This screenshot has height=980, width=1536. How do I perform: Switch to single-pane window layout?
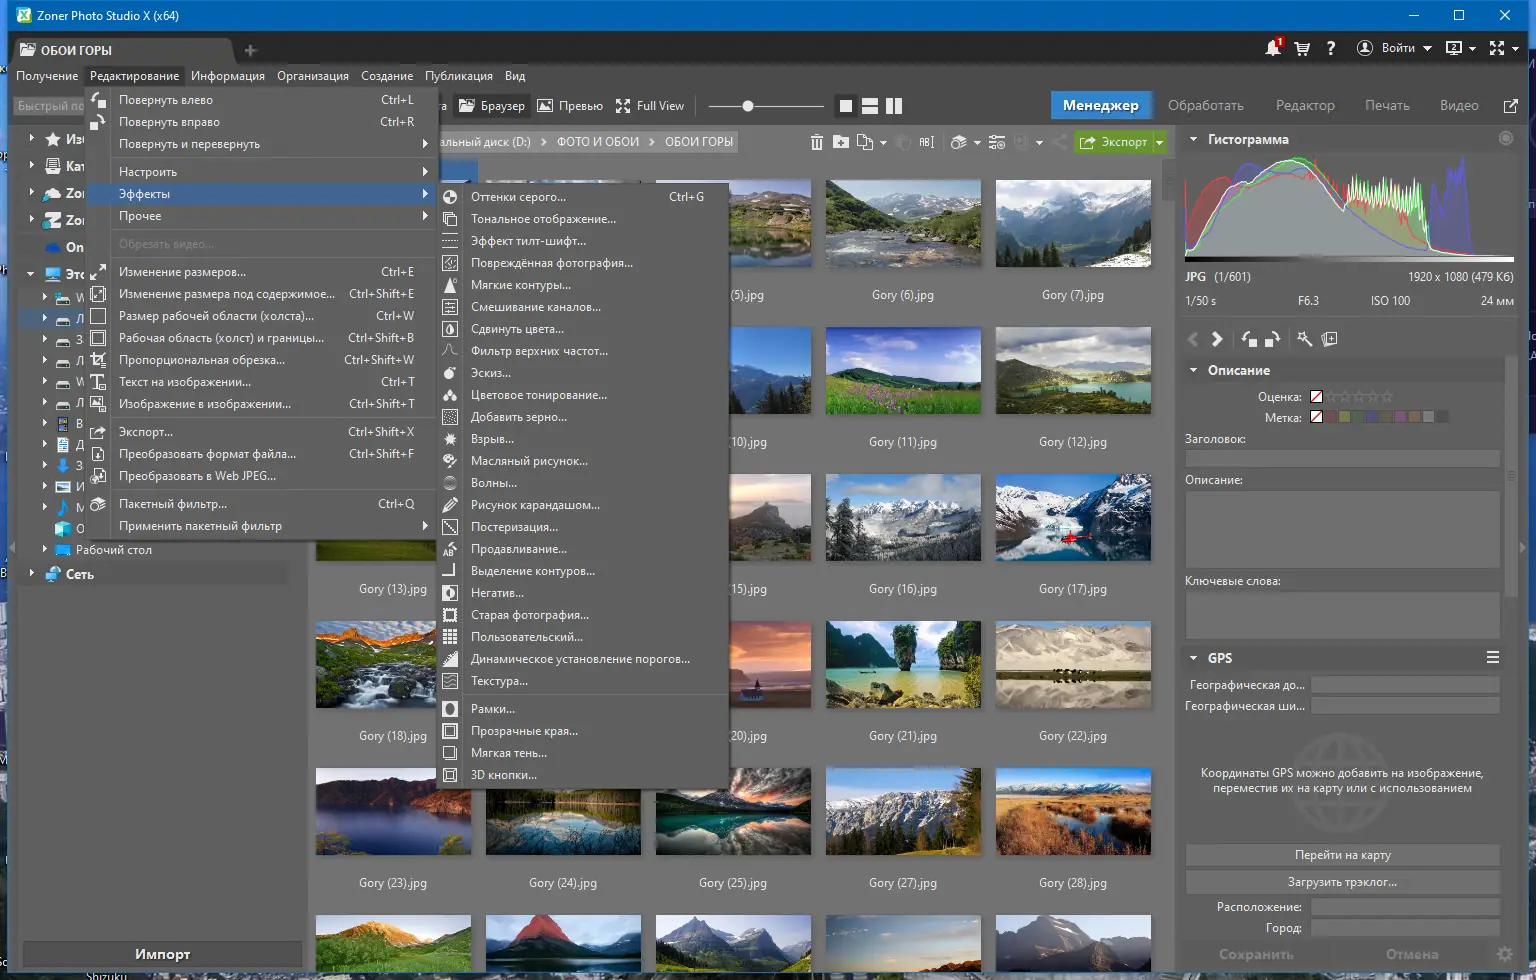pos(846,106)
